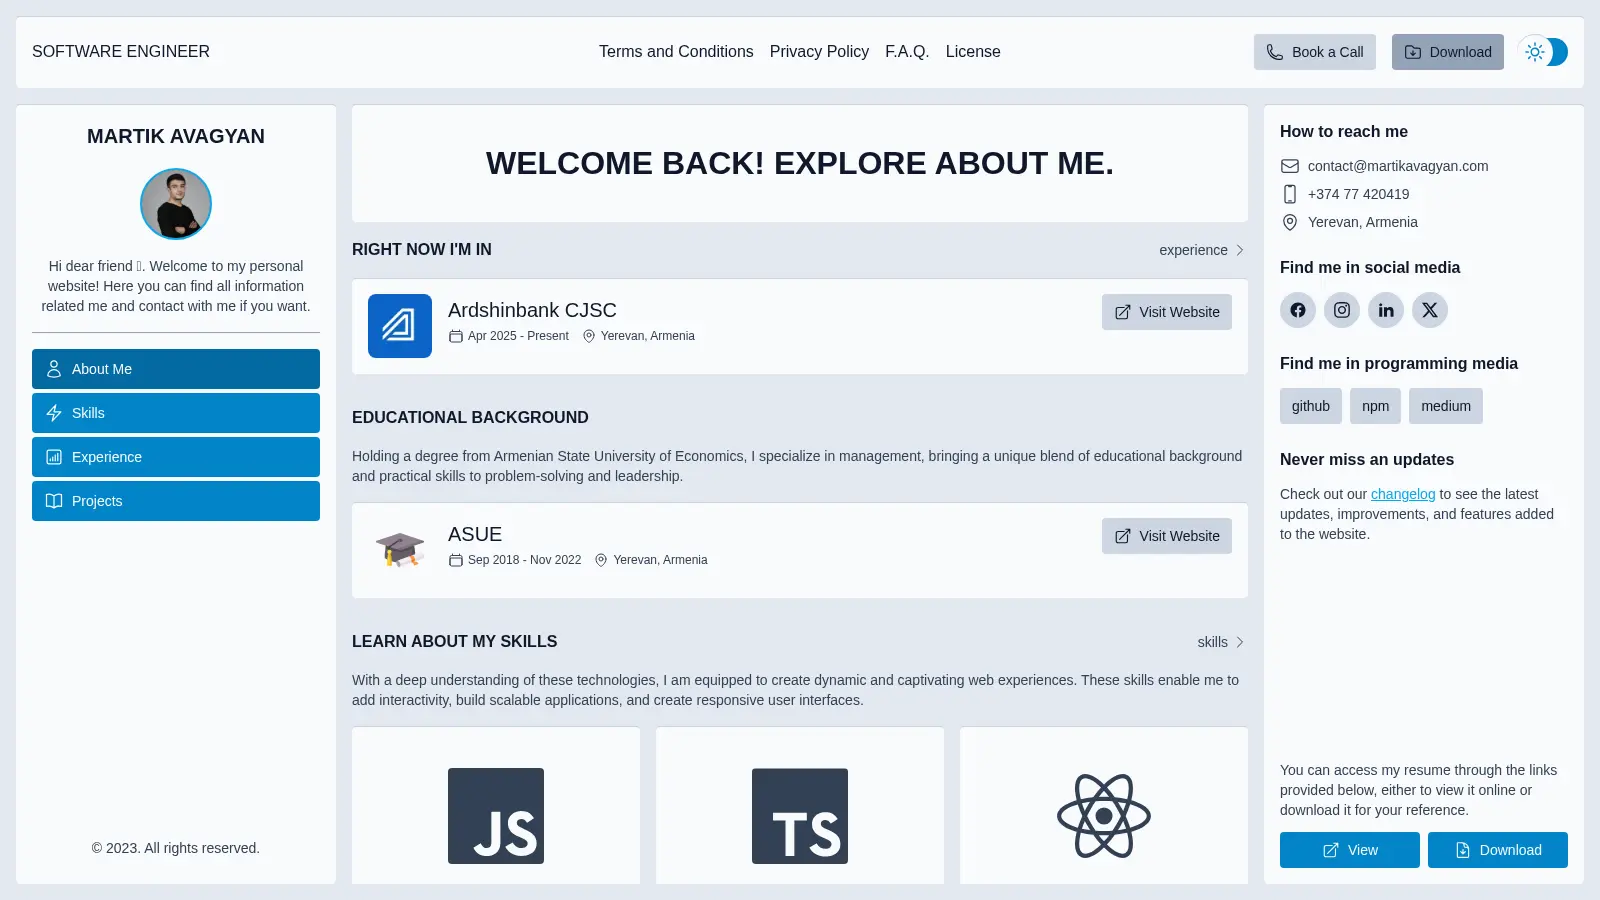Expand the skills chevron link
1600x900 pixels.
pos(1221,642)
